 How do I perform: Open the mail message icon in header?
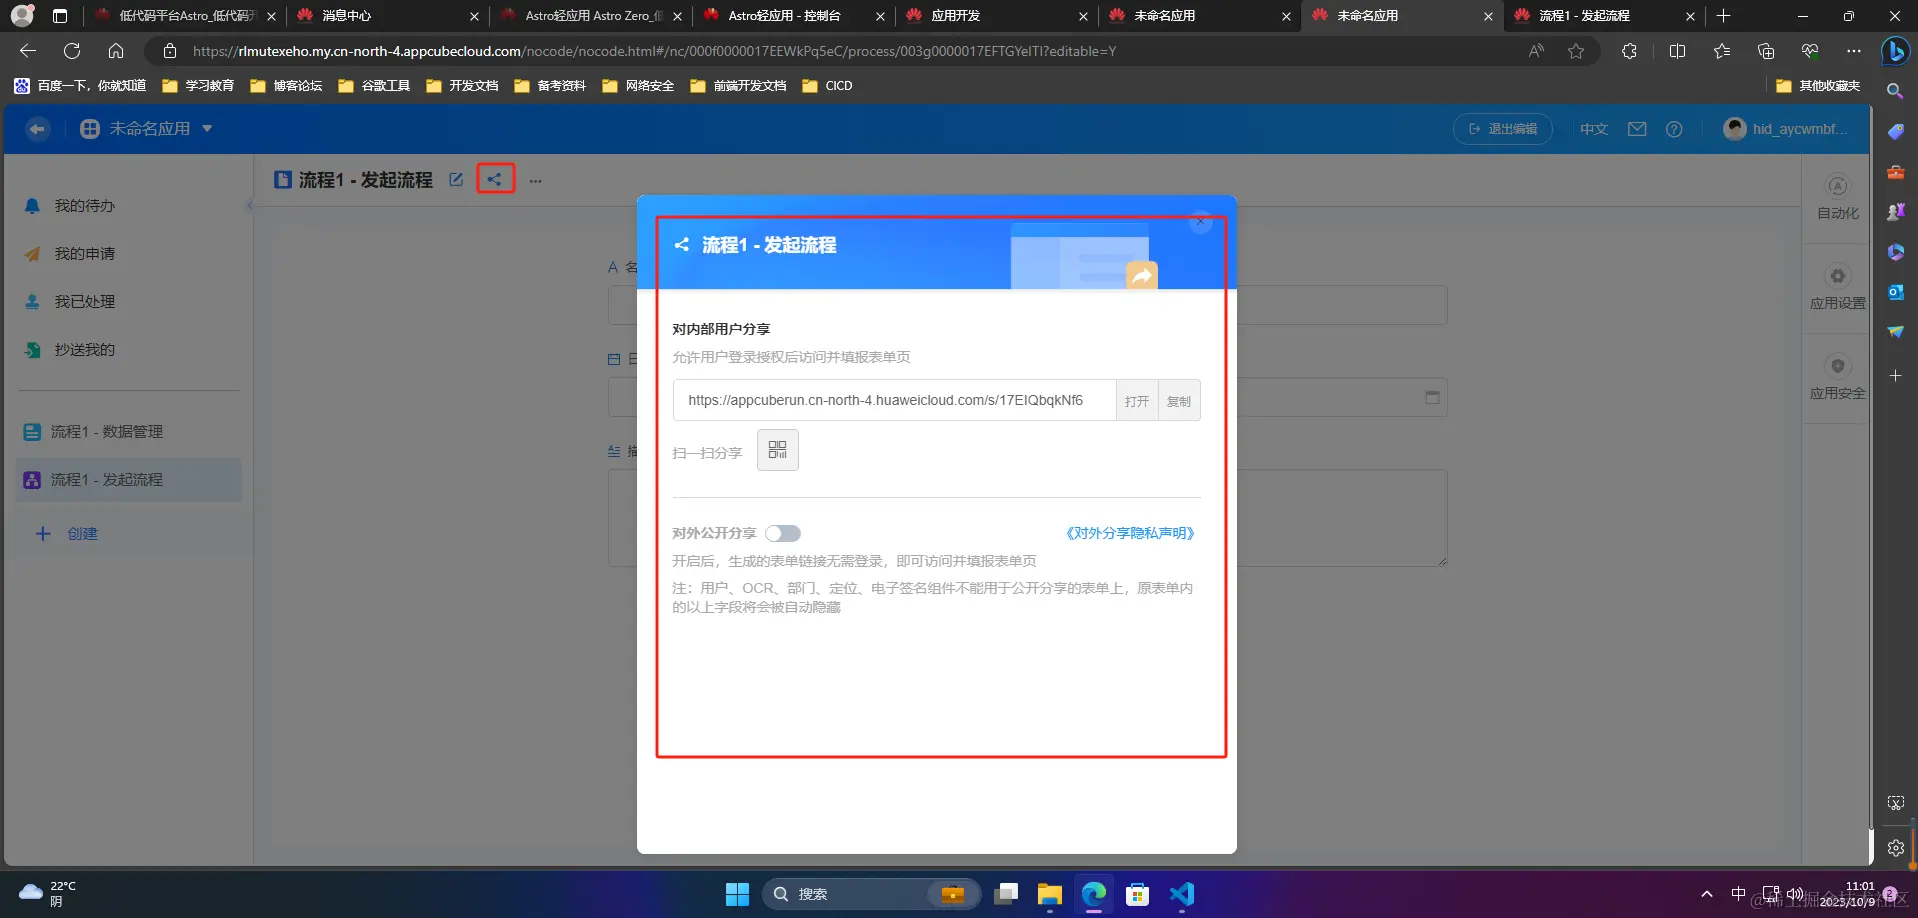tap(1637, 129)
